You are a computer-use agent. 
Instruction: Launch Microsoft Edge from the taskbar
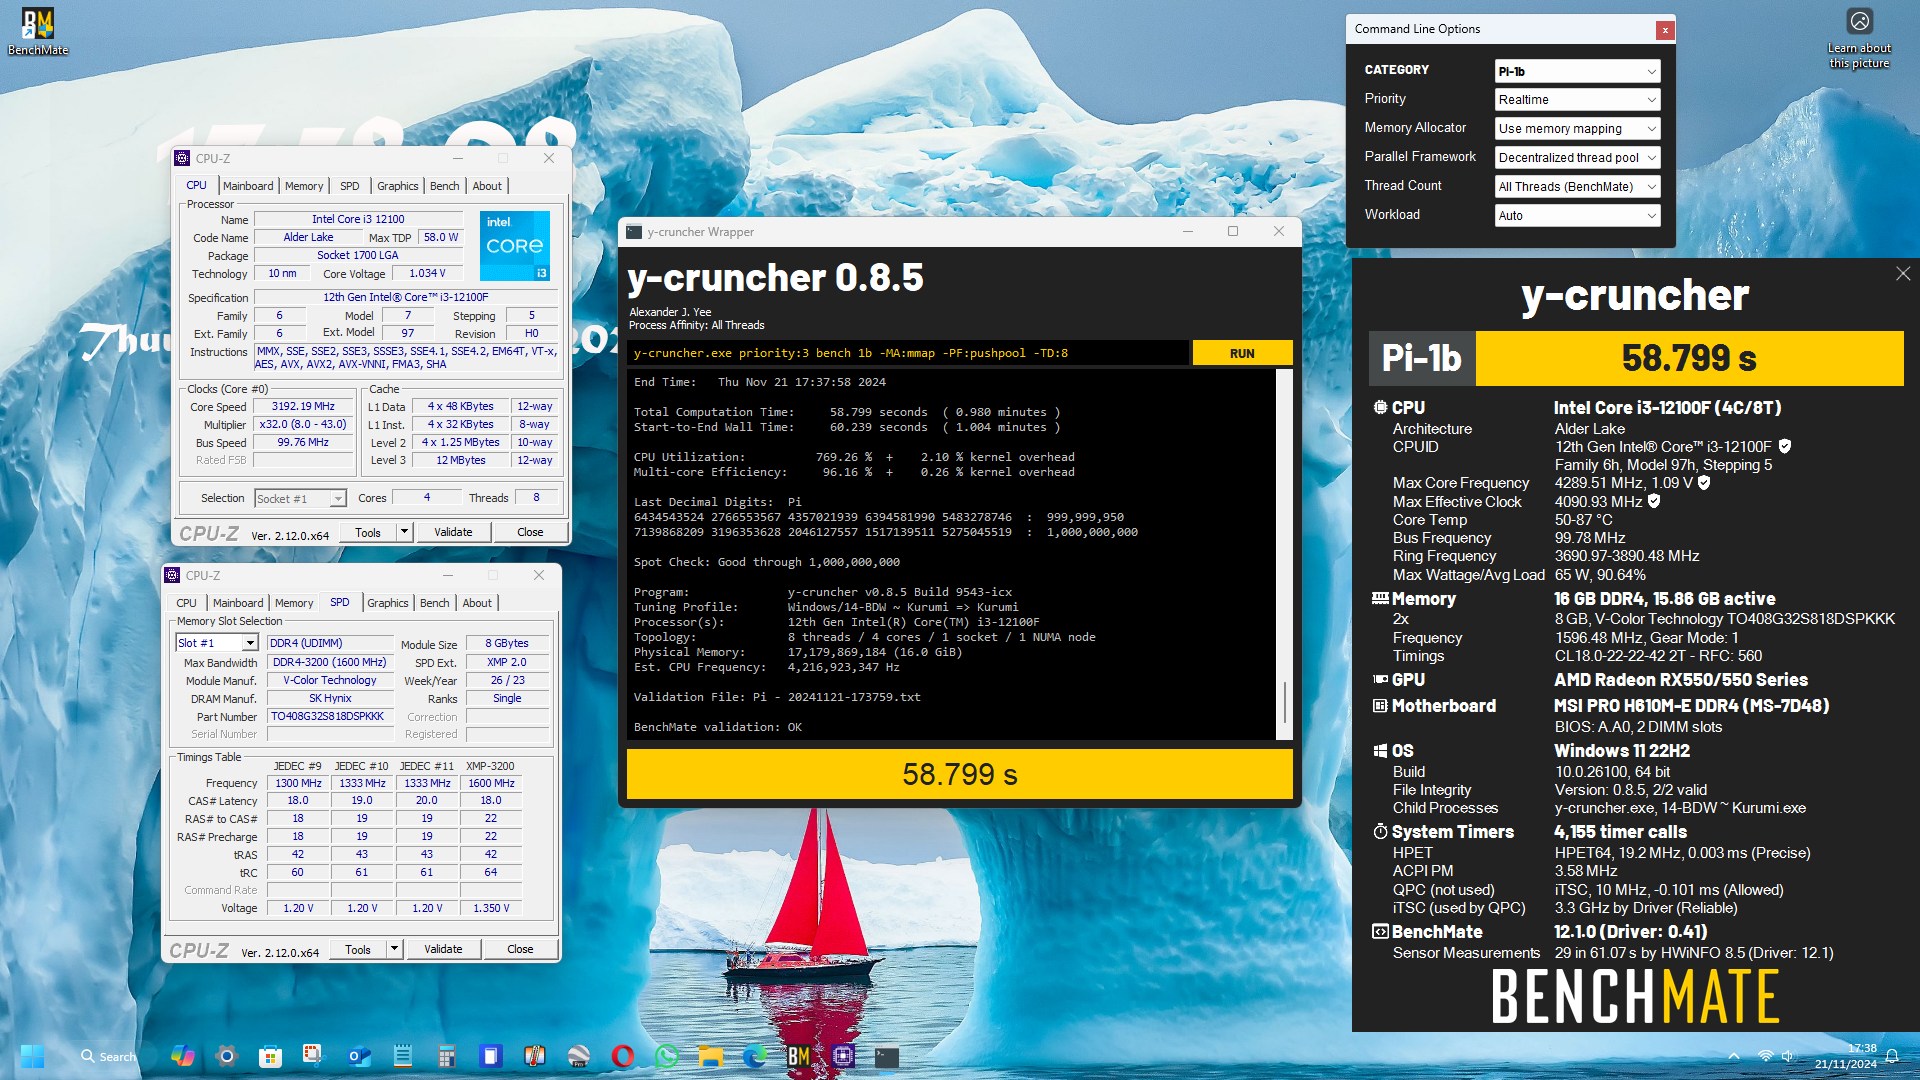755,1056
